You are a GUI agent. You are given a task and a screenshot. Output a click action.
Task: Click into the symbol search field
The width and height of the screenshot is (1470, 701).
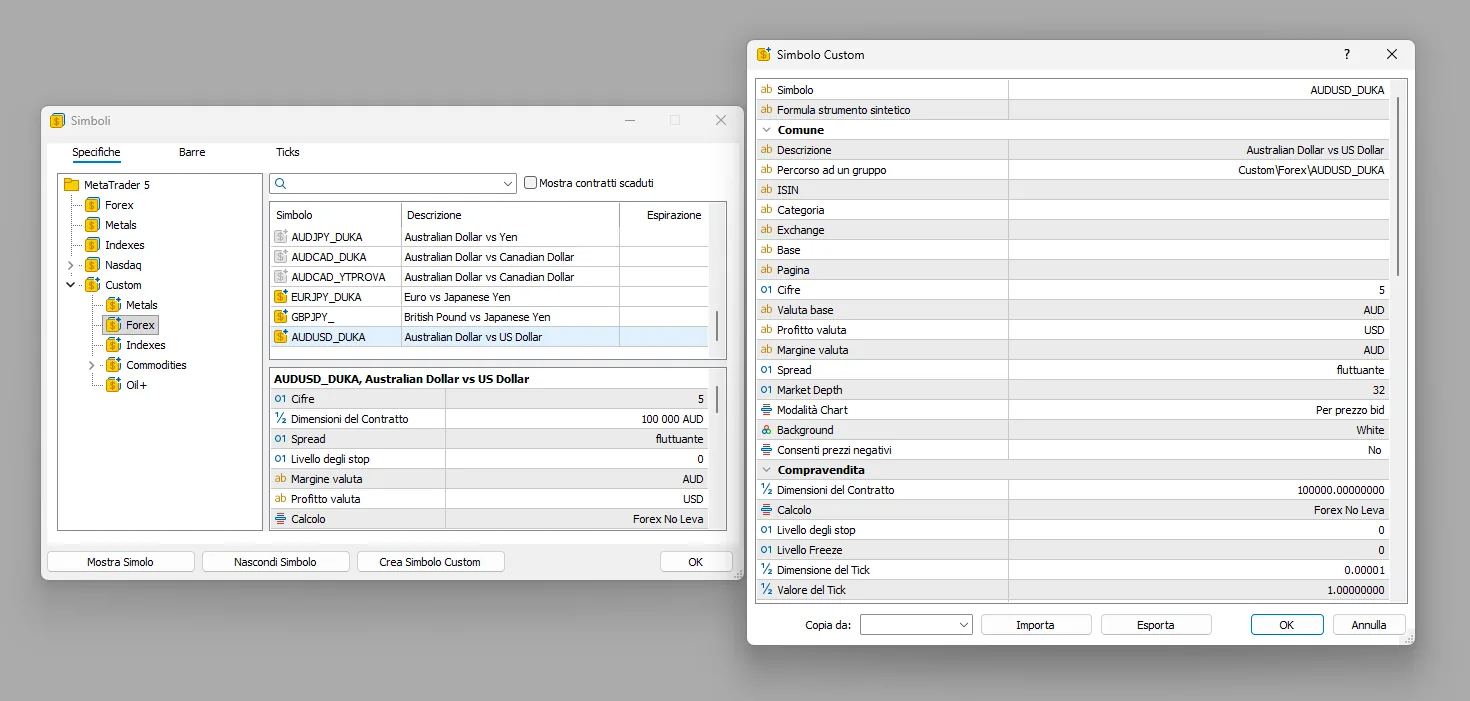tap(394, 184)
